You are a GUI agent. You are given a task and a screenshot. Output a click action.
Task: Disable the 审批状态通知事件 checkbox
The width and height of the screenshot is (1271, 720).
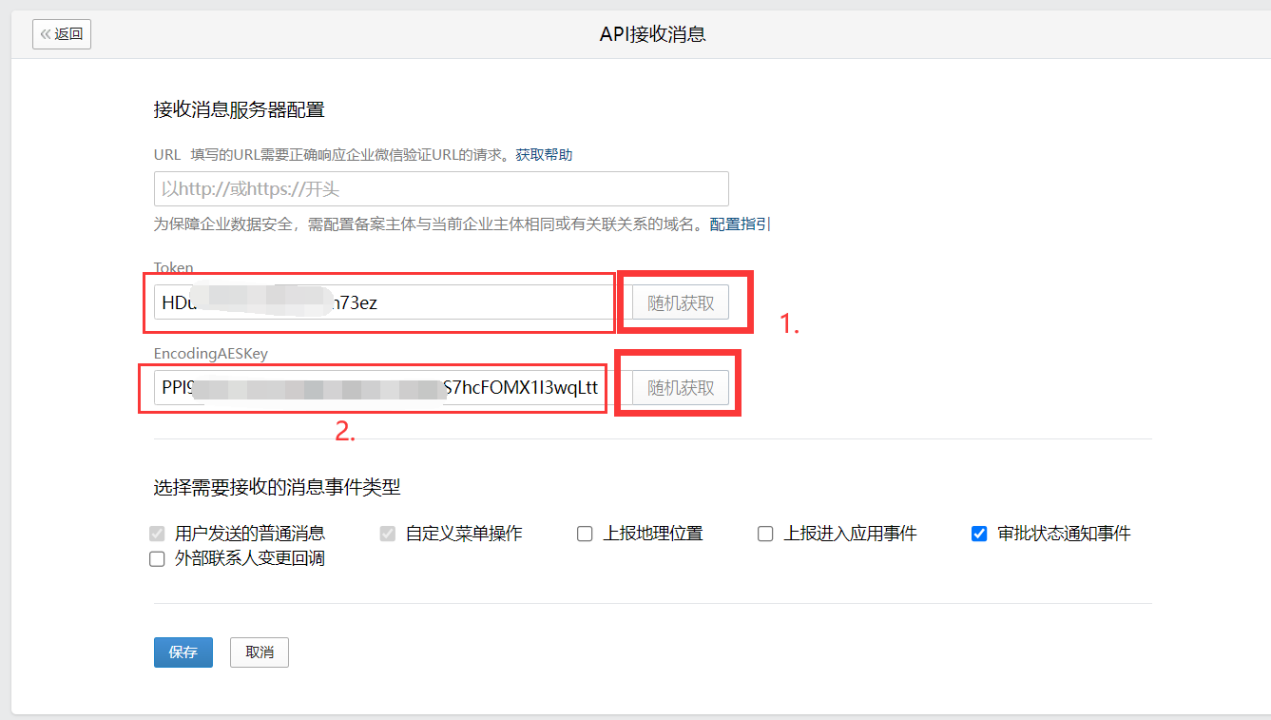tap(979, 533)
